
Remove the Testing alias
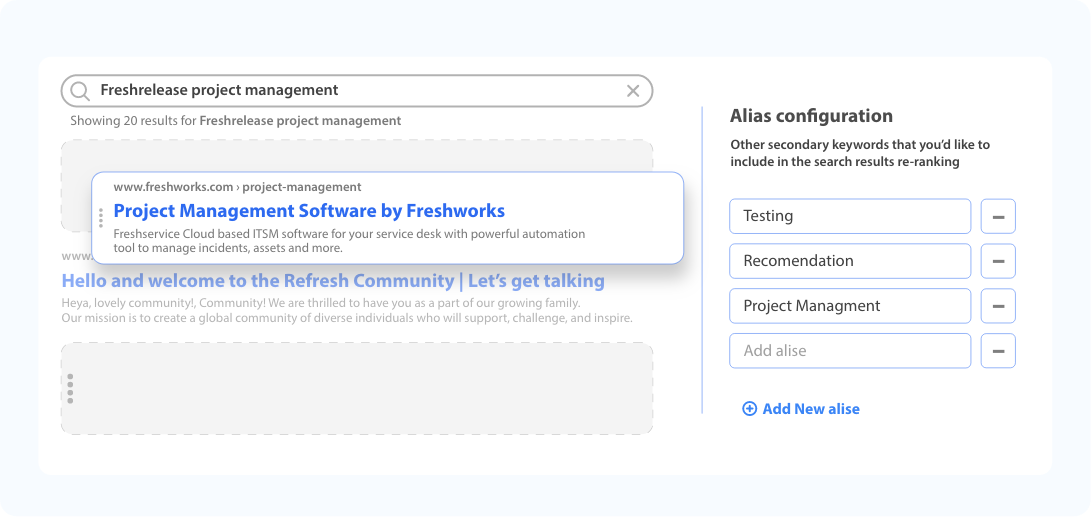(998, 216)
